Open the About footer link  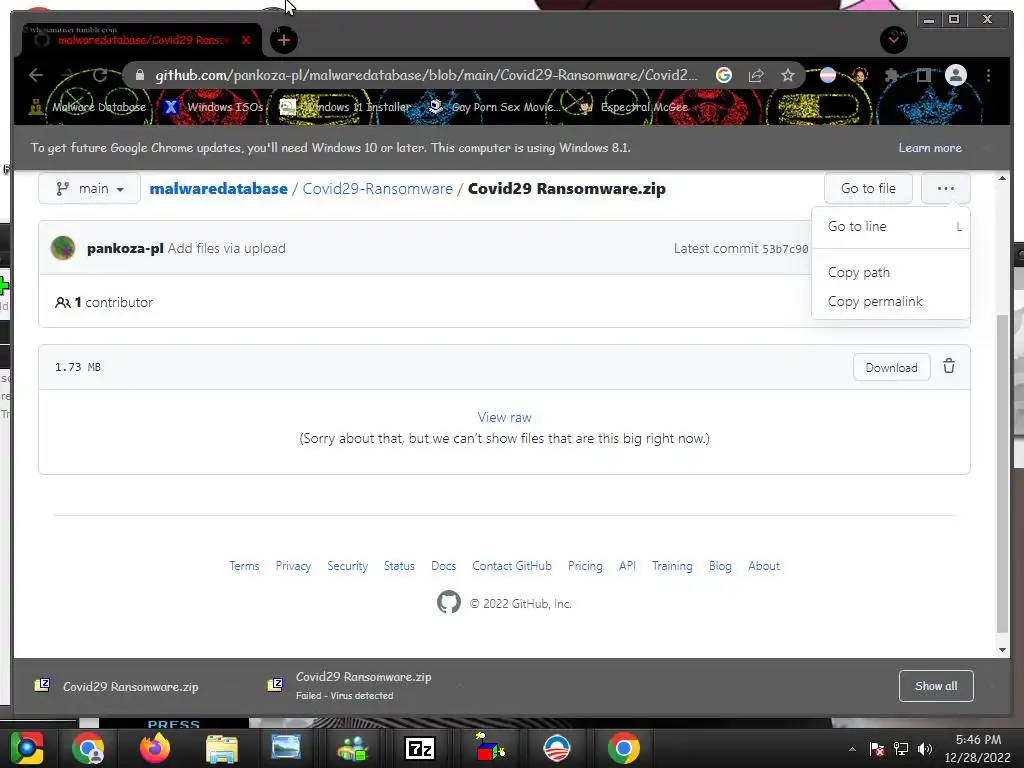coord(764,566)
